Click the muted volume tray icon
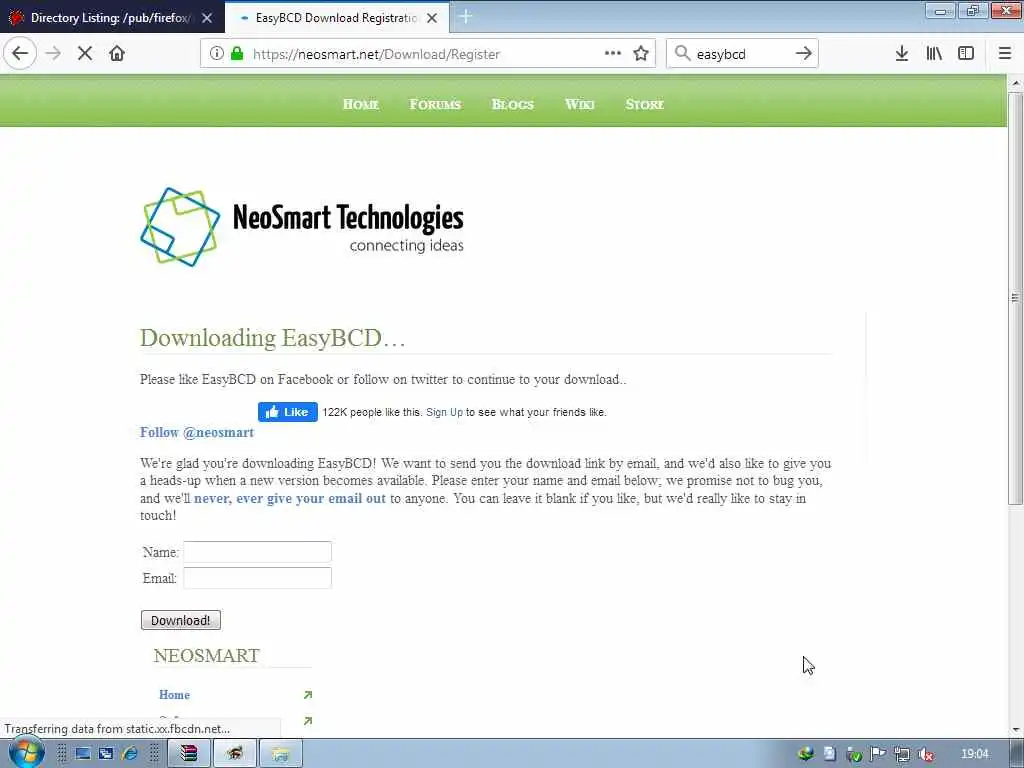 (926, 754)
